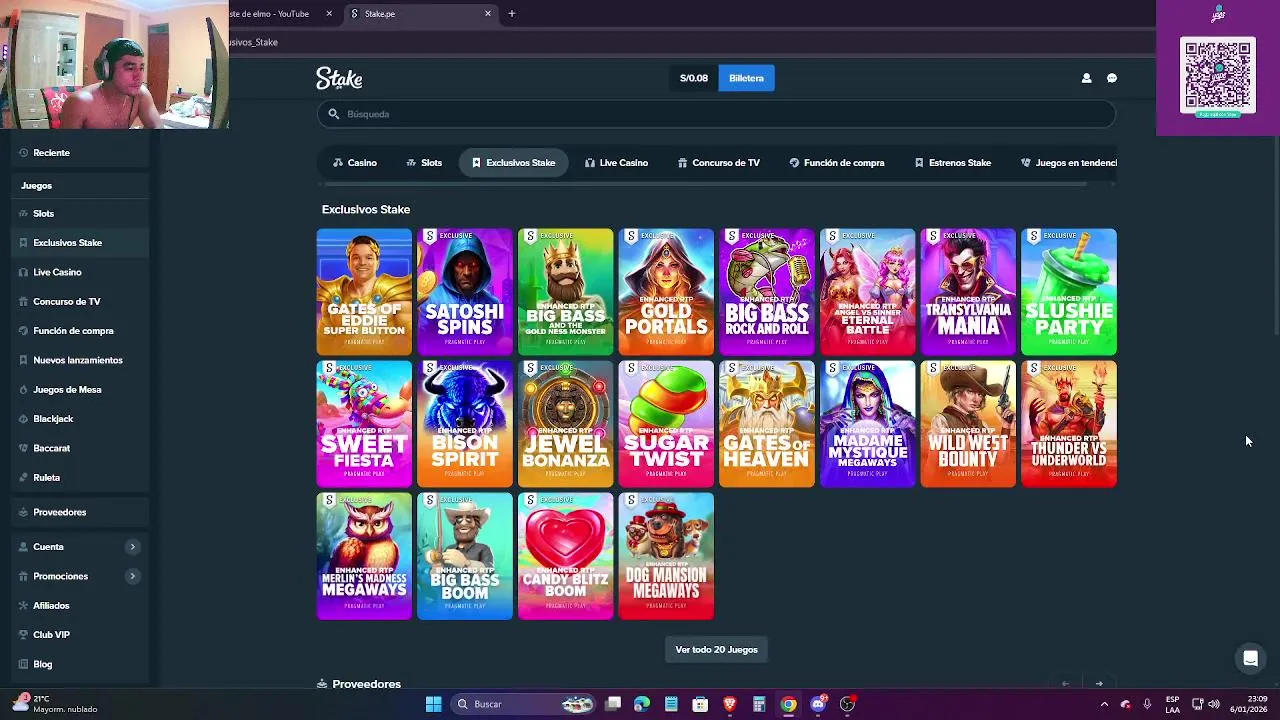Click the Concurso de TV sidebar icon
The width and height of the screenshot is (1280, 720).
pyautogui.click(x=22, y=301)
